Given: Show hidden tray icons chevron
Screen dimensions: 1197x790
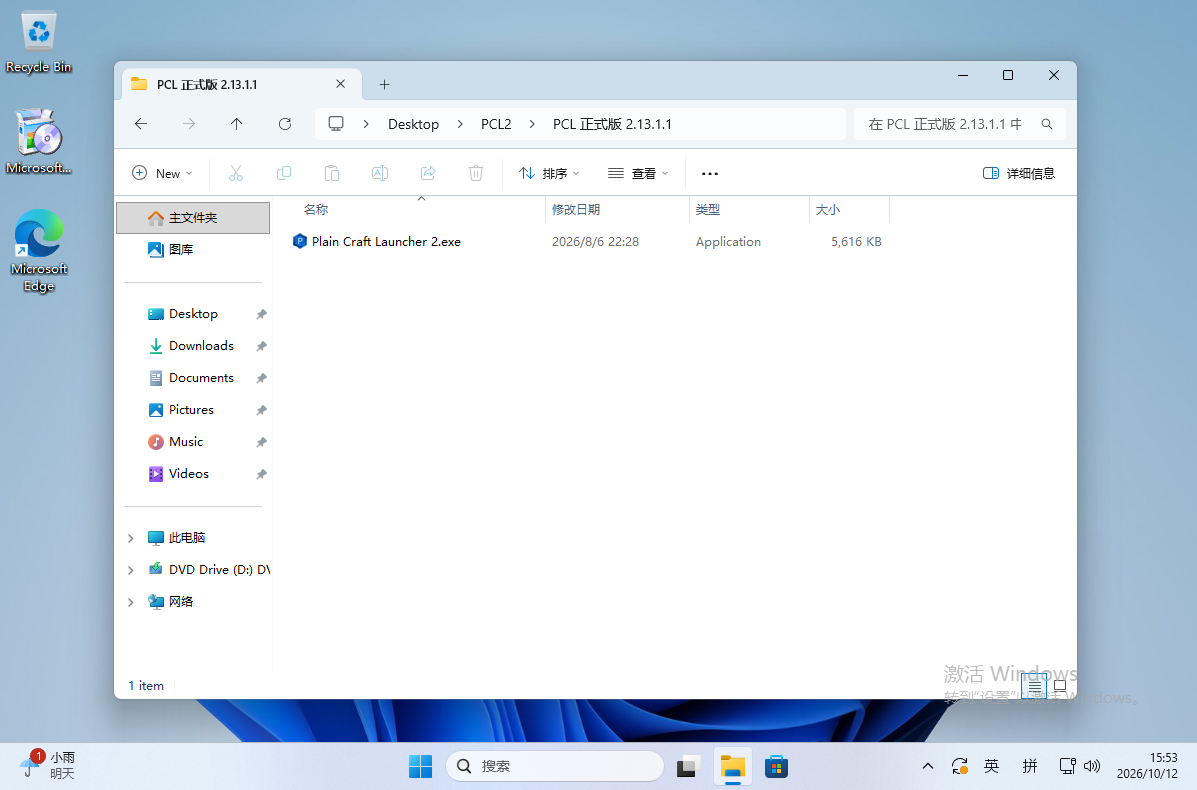Looking at the screenshot, I should tap(928, 766).
